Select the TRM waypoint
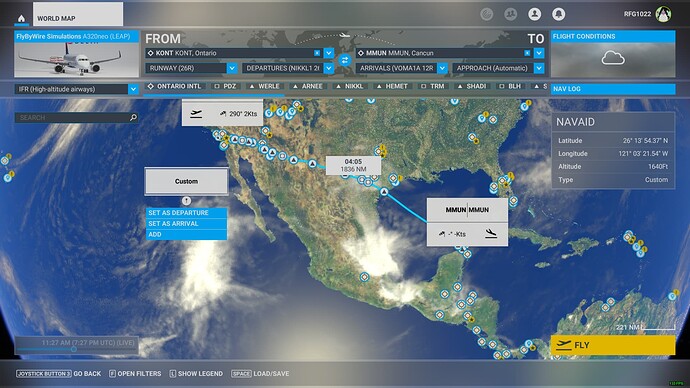This screenshot has width=690, height=388. click(433, 86)
